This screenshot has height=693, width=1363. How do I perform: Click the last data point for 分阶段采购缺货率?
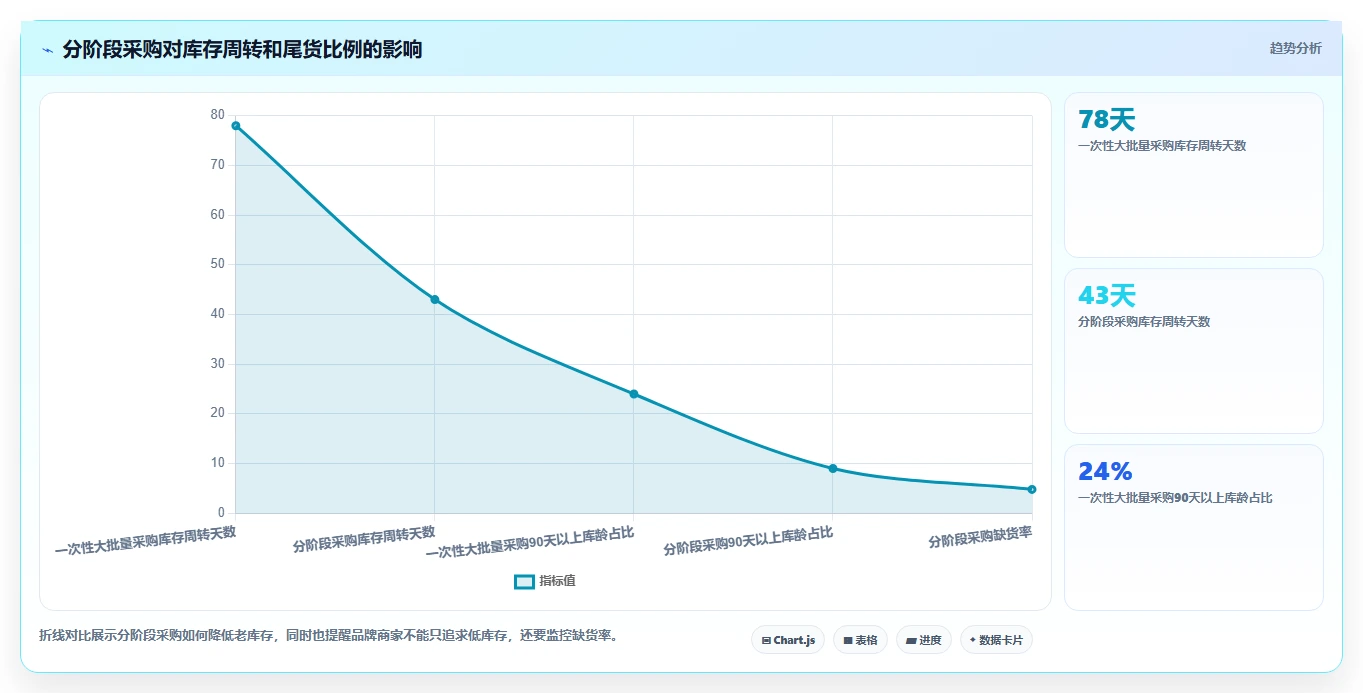pos(1031,489)
